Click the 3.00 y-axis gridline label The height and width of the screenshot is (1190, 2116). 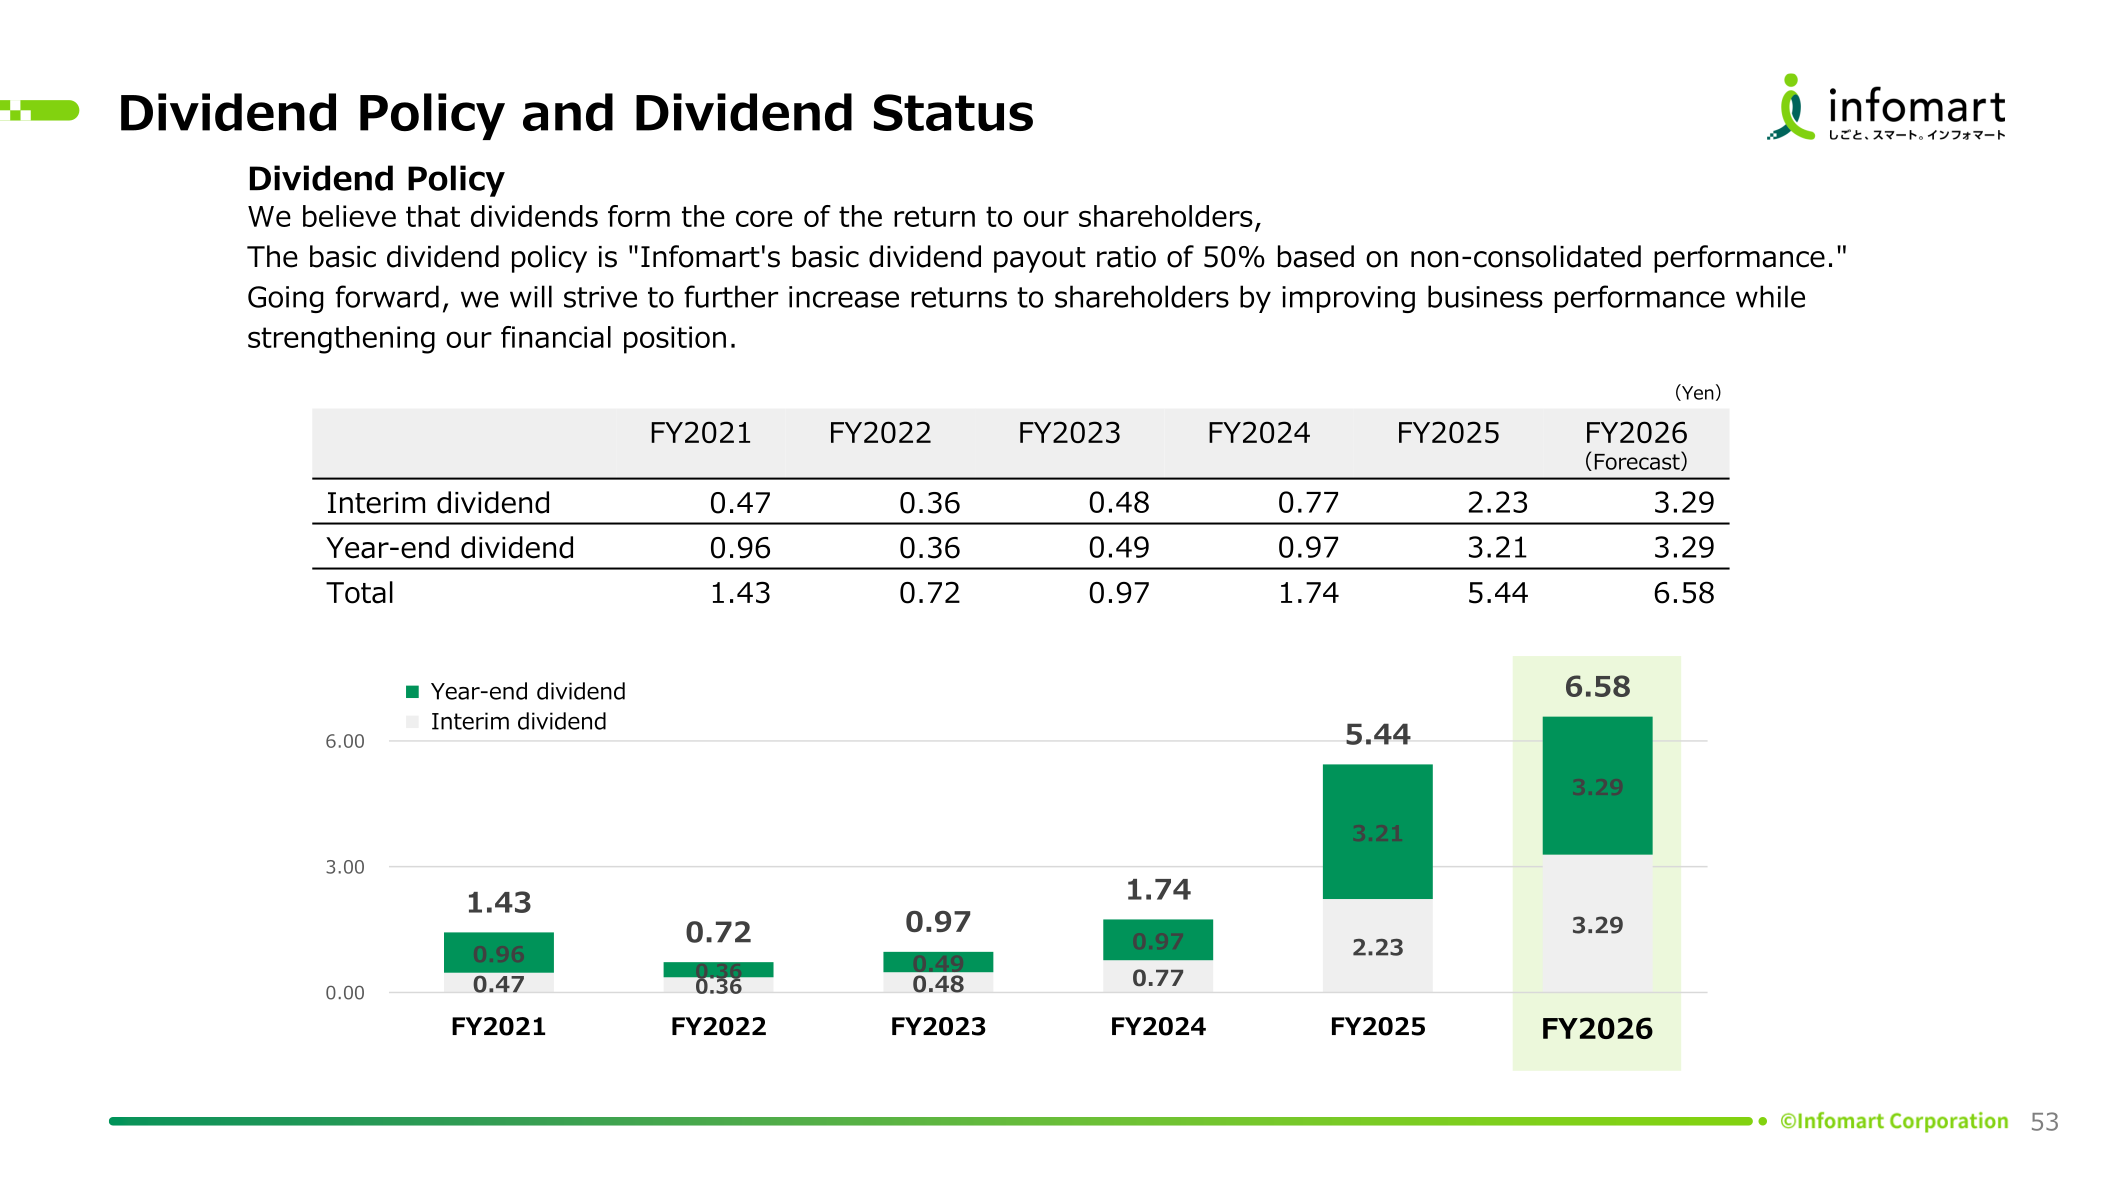tap(345, 867)
